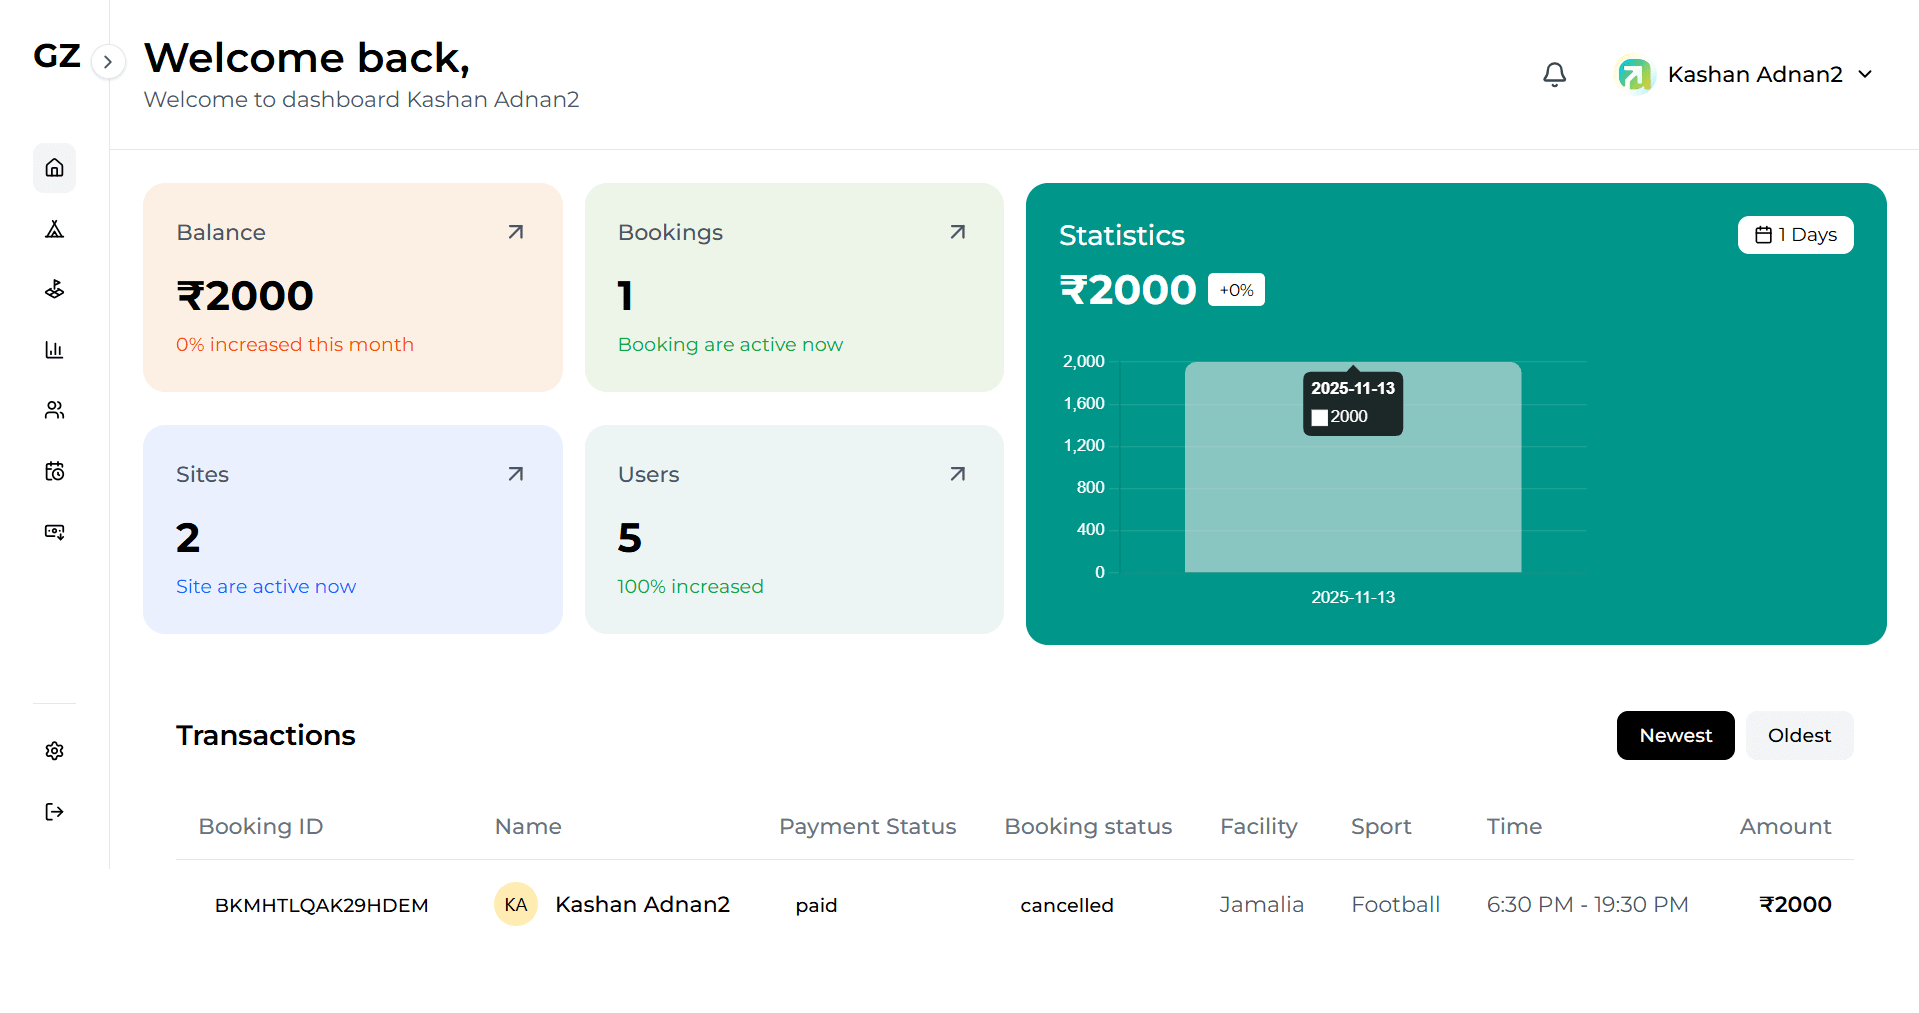
Task: Go to the bar chart analytics icon
Action: [55, 350]
